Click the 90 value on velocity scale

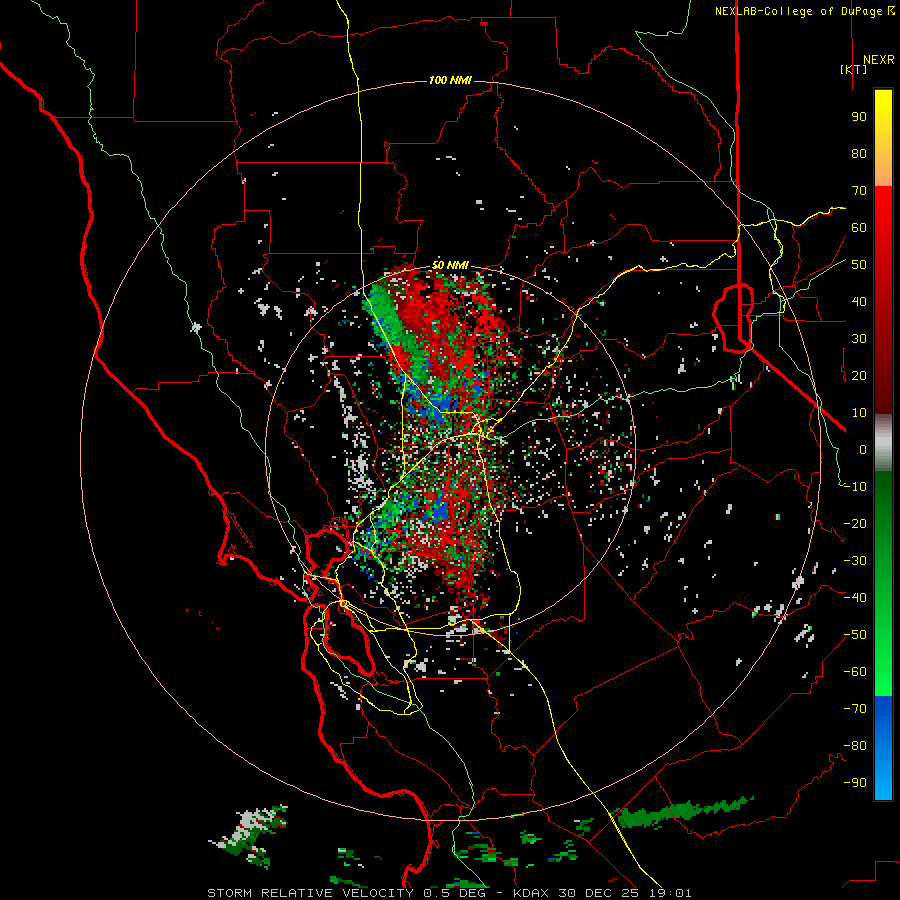coord(859,117)
